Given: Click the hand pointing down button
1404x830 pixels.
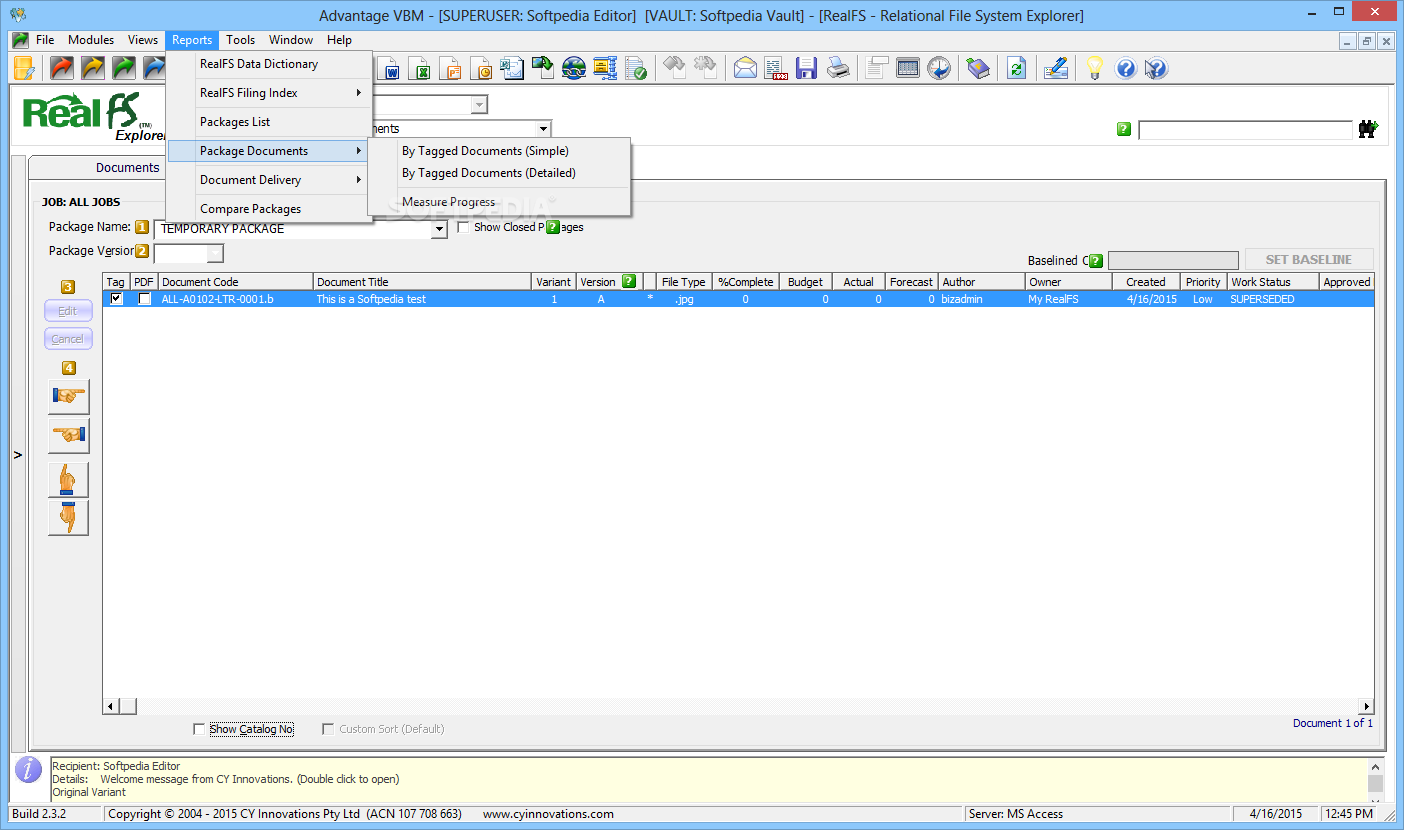Looking at the screenshot, I should (x=68, y=517).
